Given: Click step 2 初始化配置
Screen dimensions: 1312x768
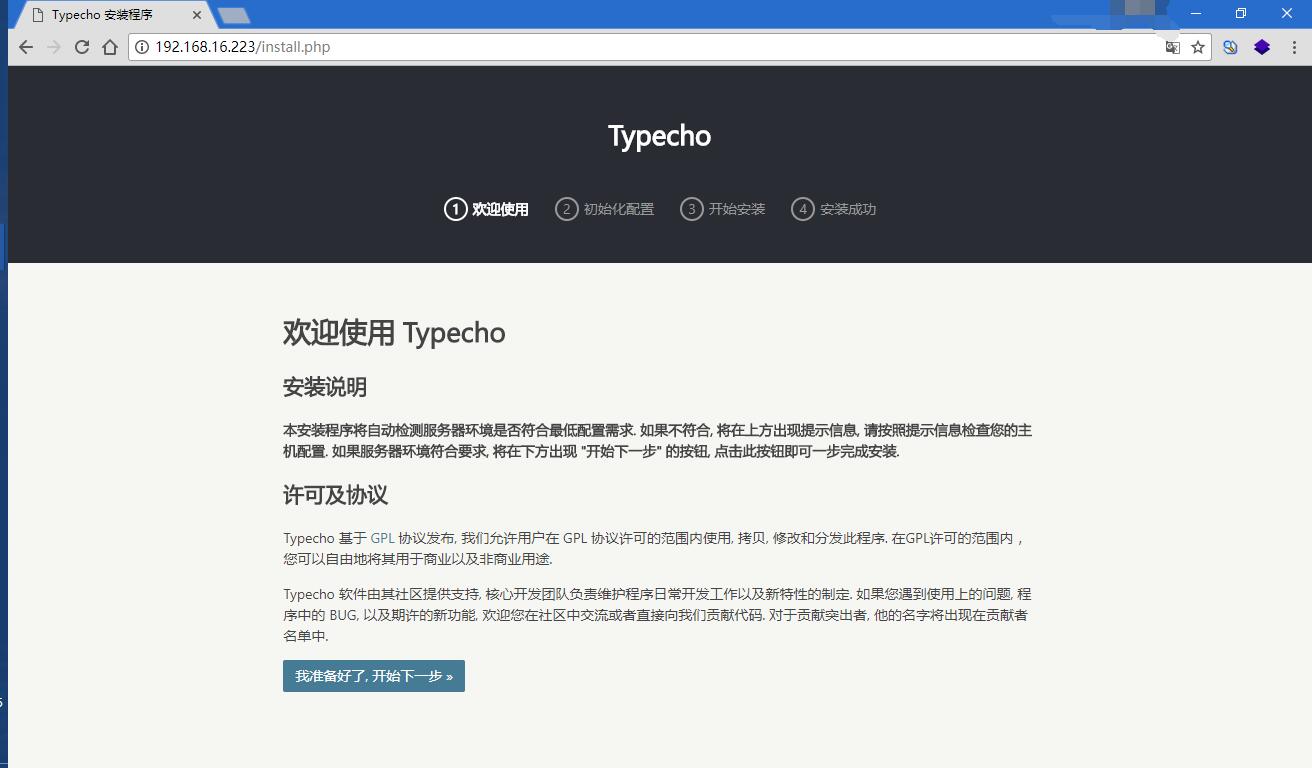Looking at the screenshot, I should 605,209.
